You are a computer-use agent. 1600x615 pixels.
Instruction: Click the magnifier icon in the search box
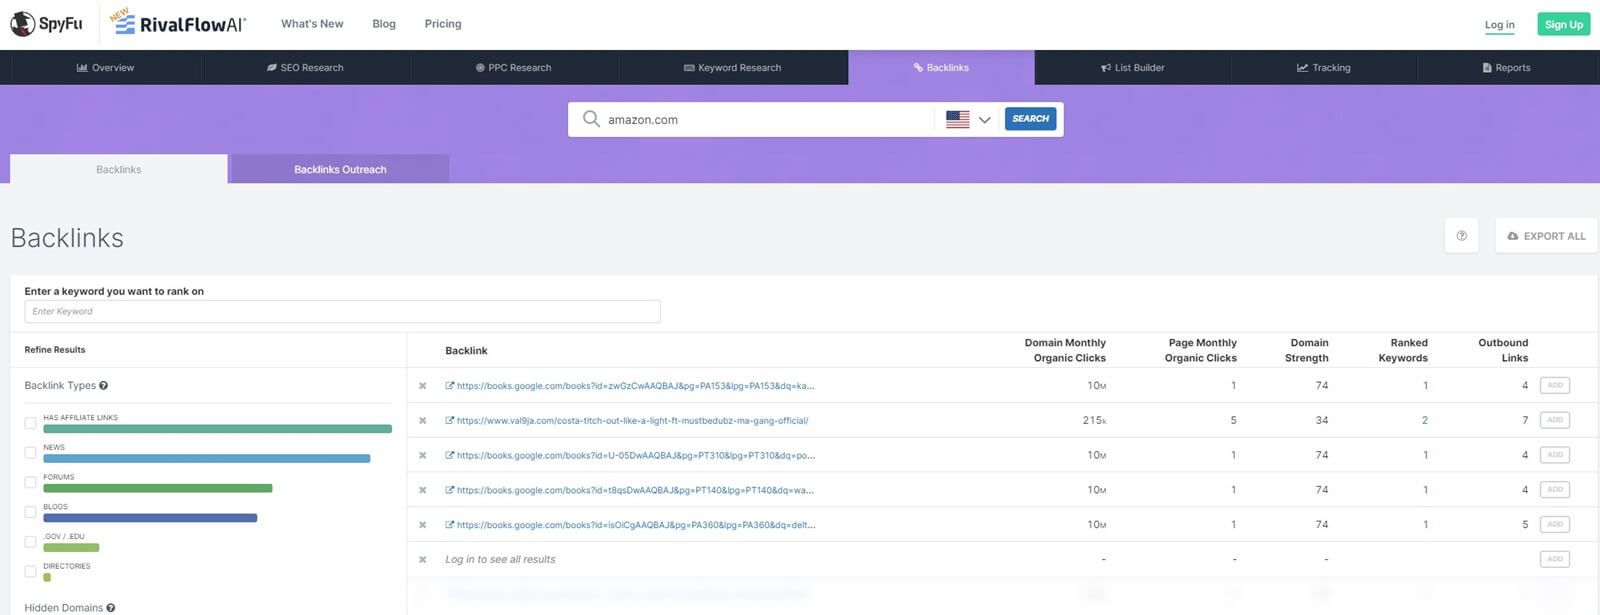(x=591, y=119)
